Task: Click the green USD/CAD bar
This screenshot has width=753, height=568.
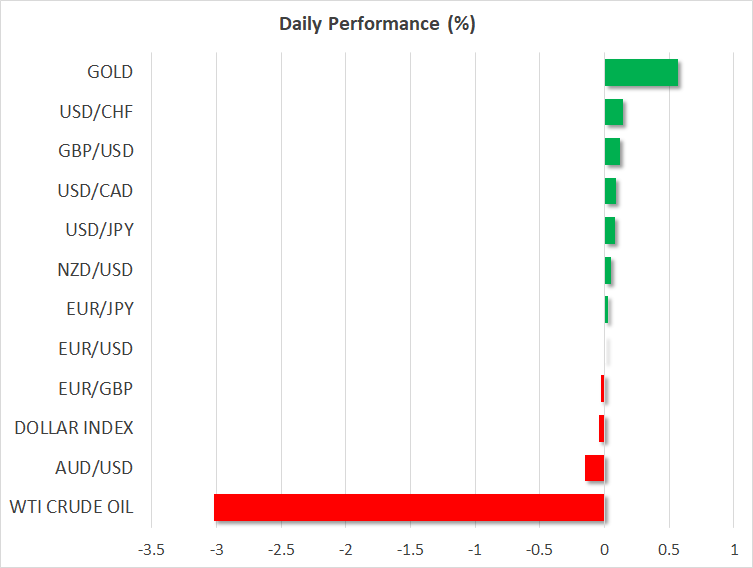Action: tap(610, 191)
